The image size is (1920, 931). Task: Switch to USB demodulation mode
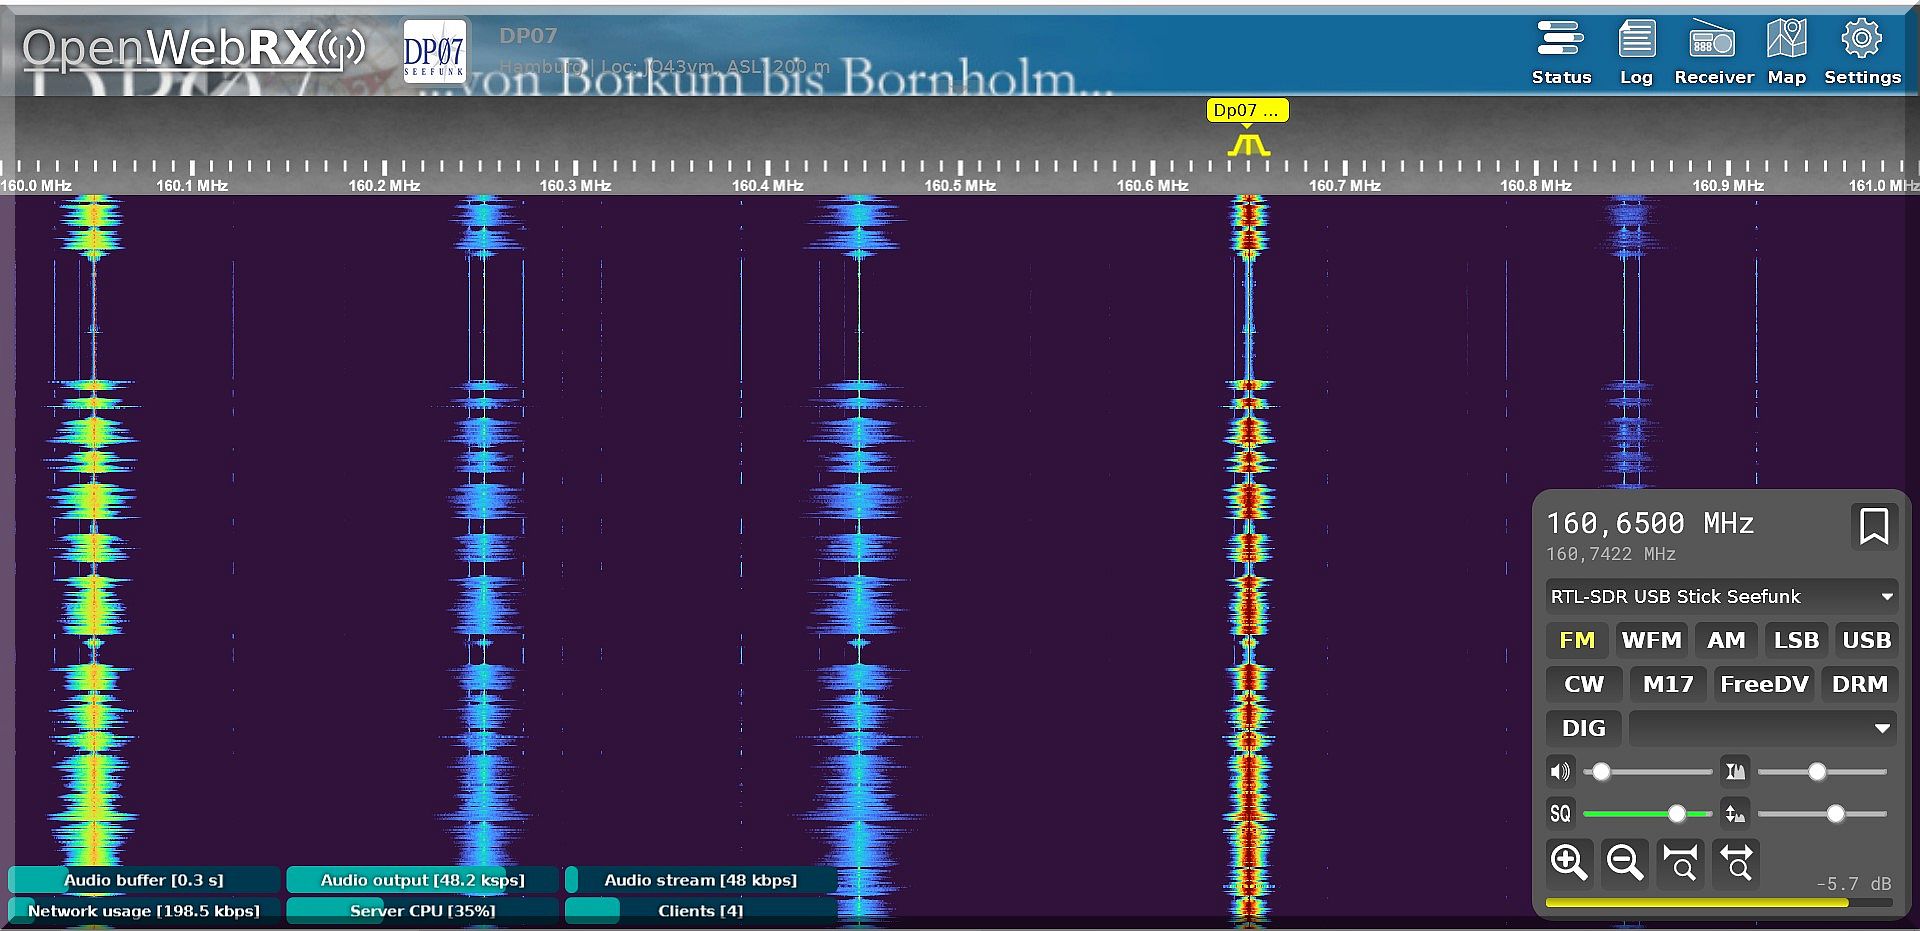(1866, 640)
